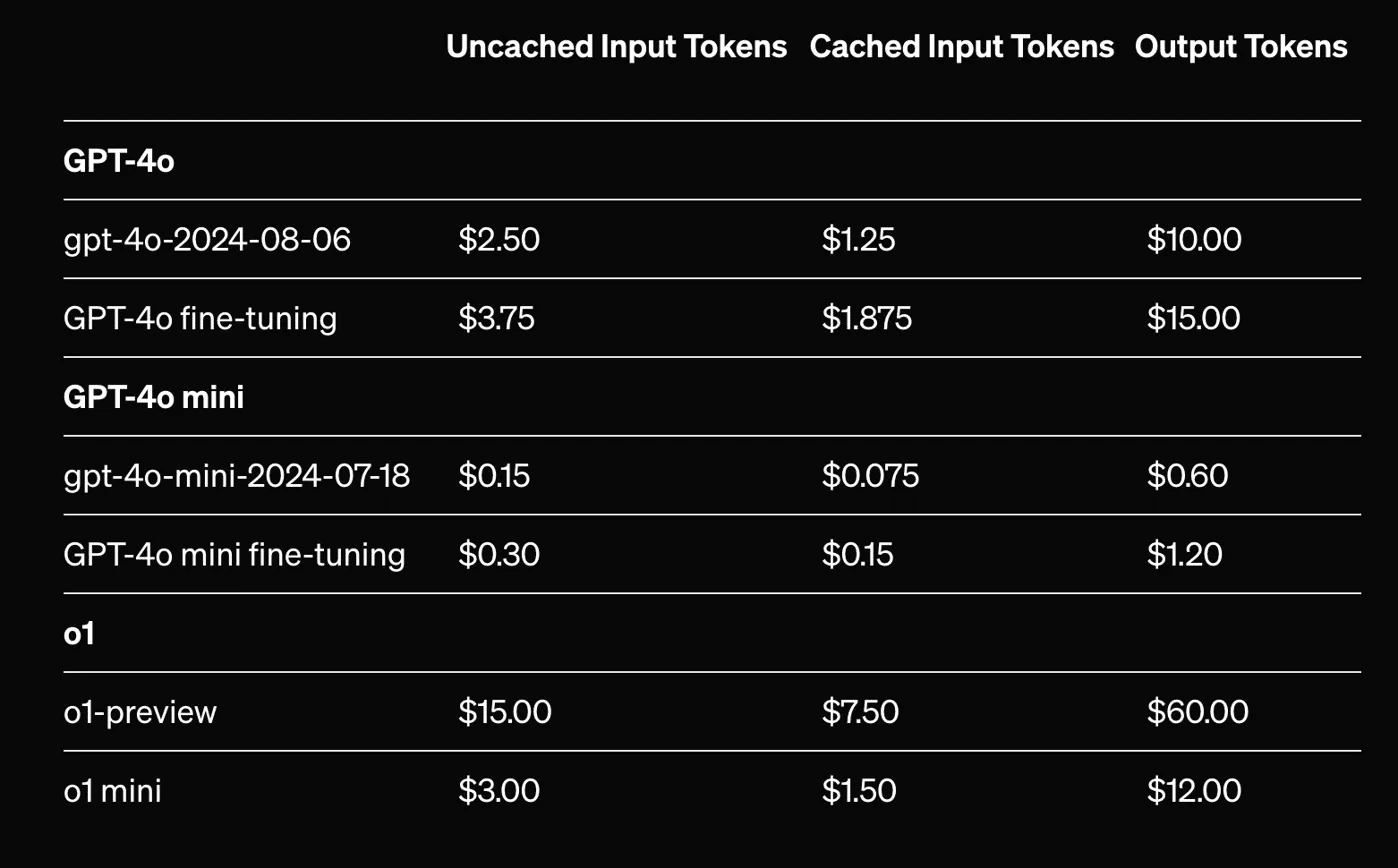Click the $0.075 cached price cell
The image size is (1398, 868).
click(x=870, y=476)
